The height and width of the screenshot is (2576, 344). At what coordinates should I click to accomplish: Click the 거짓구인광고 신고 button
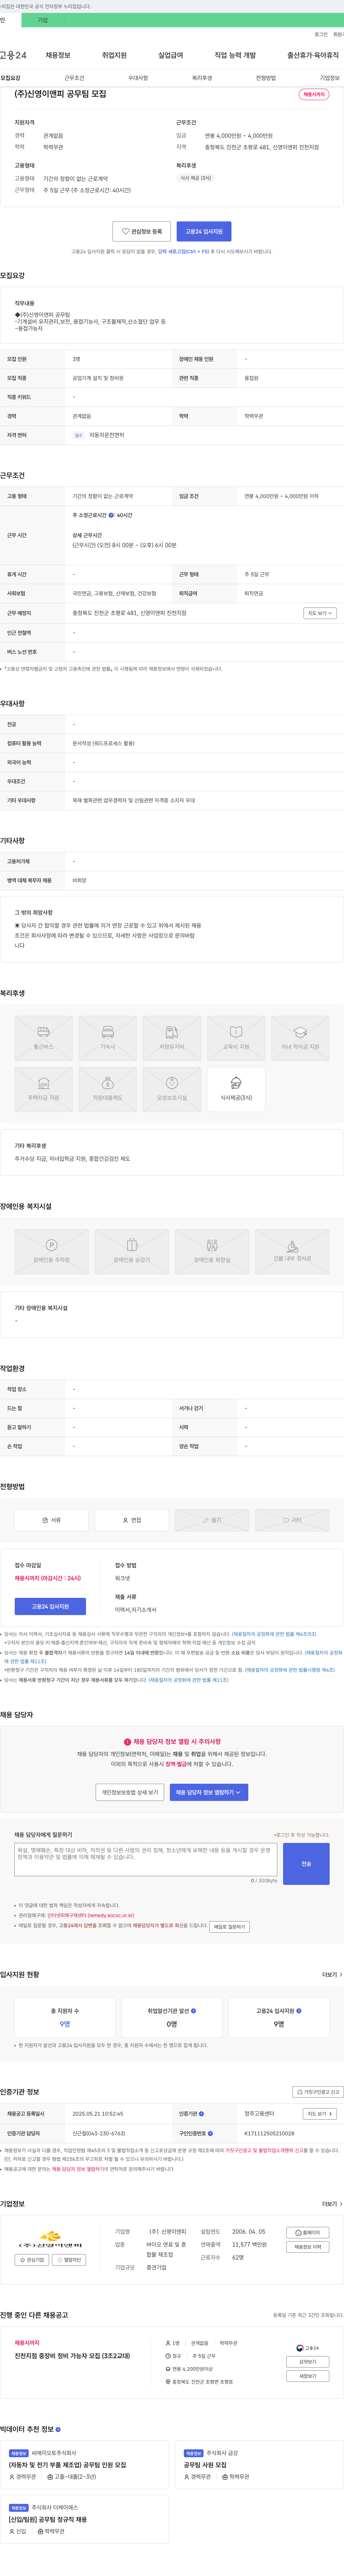(x=318, y=2092)
